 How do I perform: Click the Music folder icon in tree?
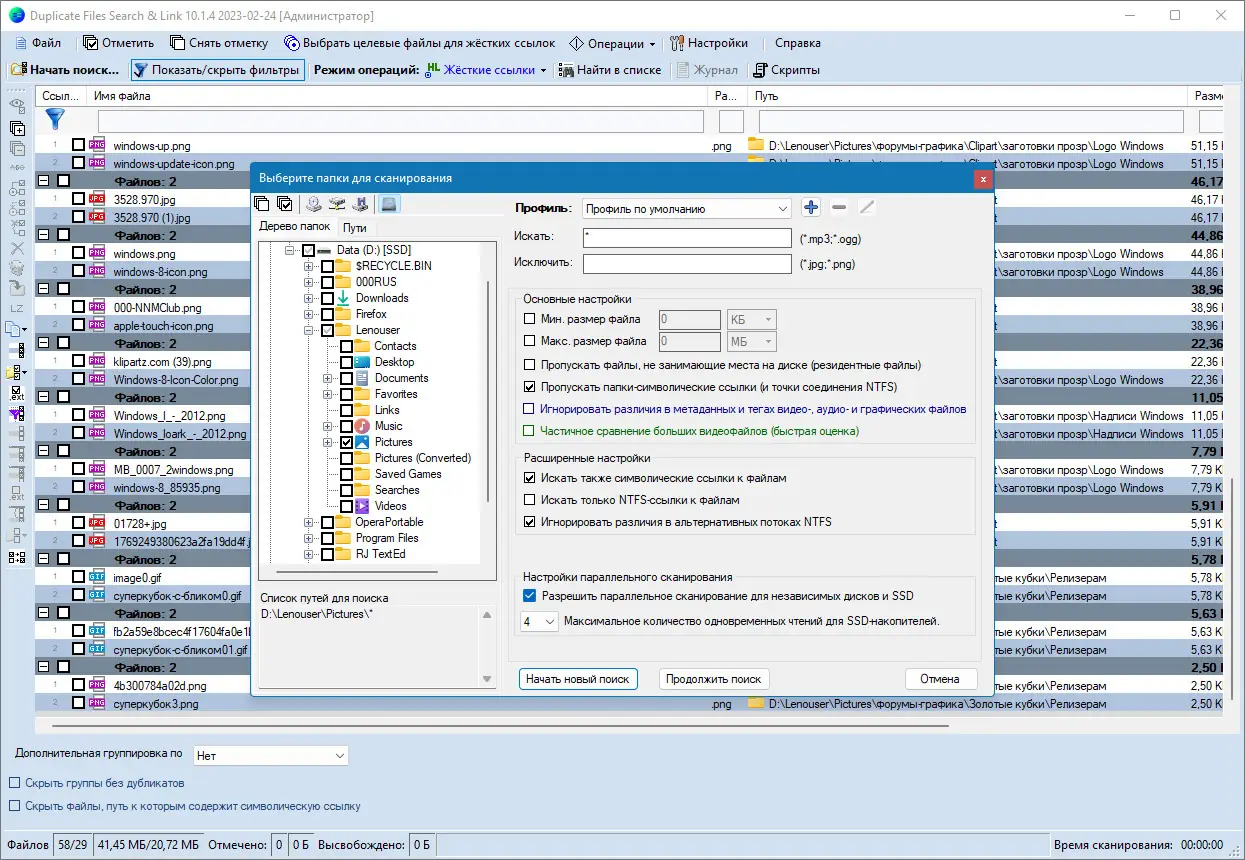(363, 426)
